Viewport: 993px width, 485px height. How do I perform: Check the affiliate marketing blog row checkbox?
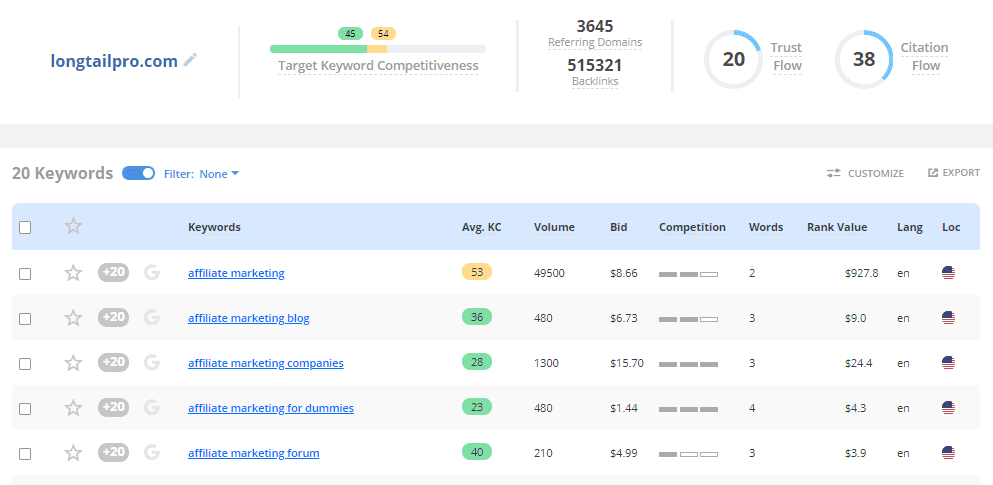[25, 318]
